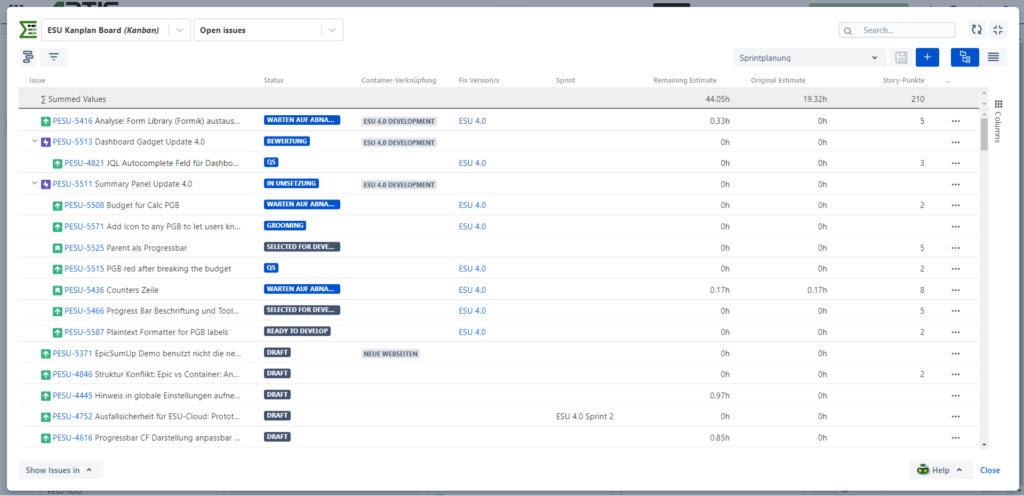
Task: Expand the Sprintplanung view dropdown
Action: click(x=875, y=58)
